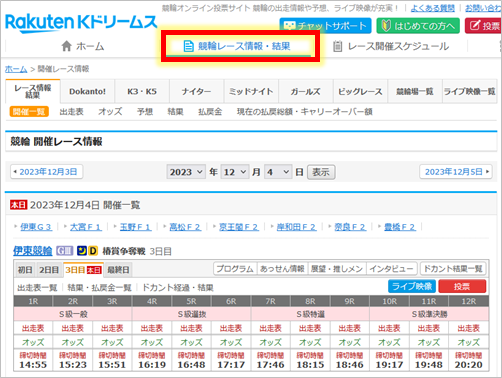Click the red 投票 button in Ito section
The width and height of the screenshot is (502, 378).
coord(462,286)
